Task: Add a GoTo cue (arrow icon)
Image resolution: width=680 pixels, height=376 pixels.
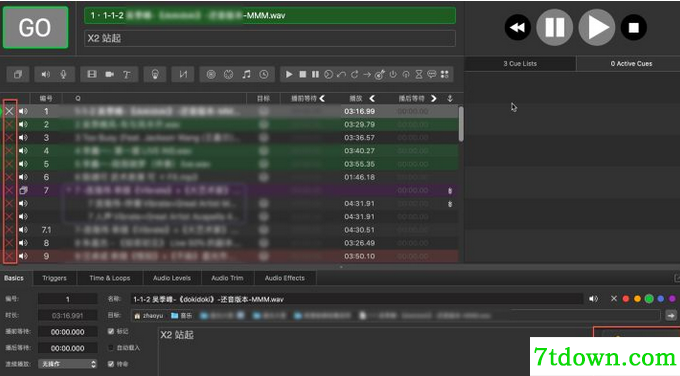Action: pos(367,75)
